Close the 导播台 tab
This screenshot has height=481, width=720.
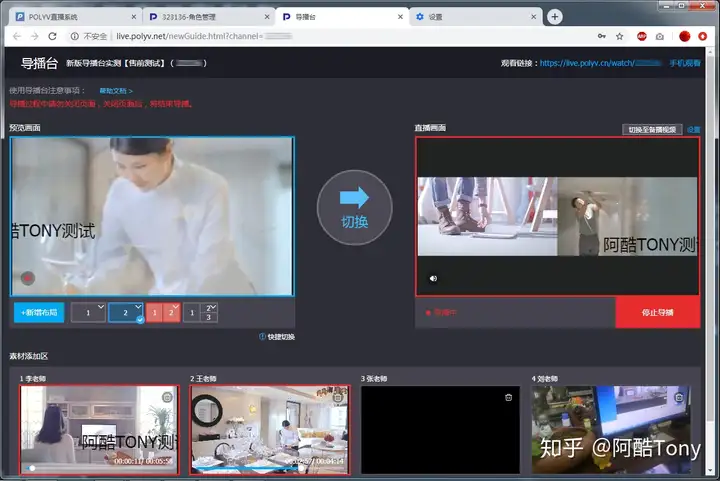tap(400, 17)
